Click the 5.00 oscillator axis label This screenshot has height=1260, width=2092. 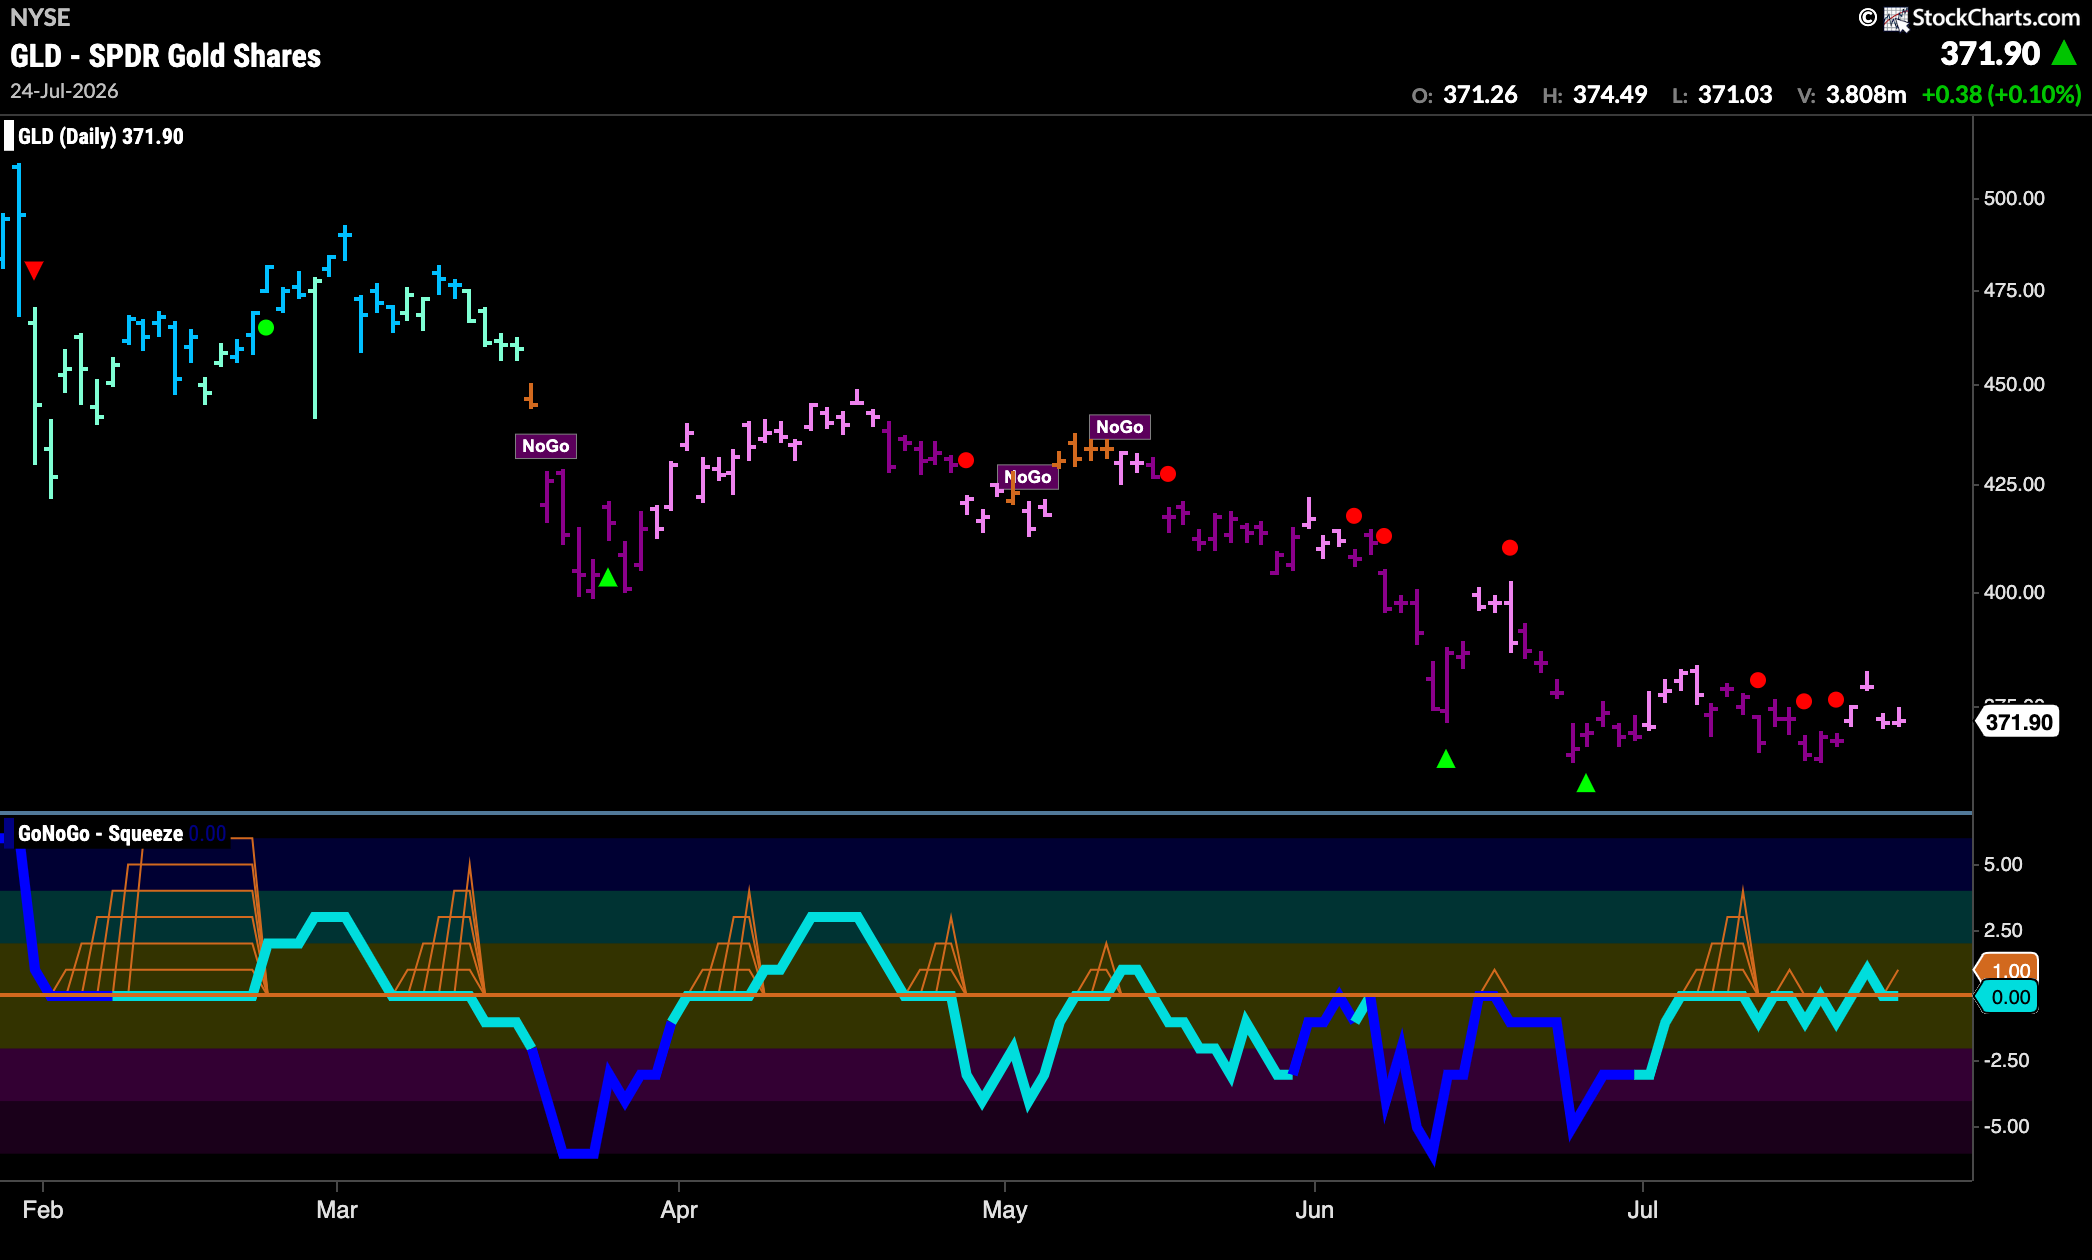[2003, 864]
